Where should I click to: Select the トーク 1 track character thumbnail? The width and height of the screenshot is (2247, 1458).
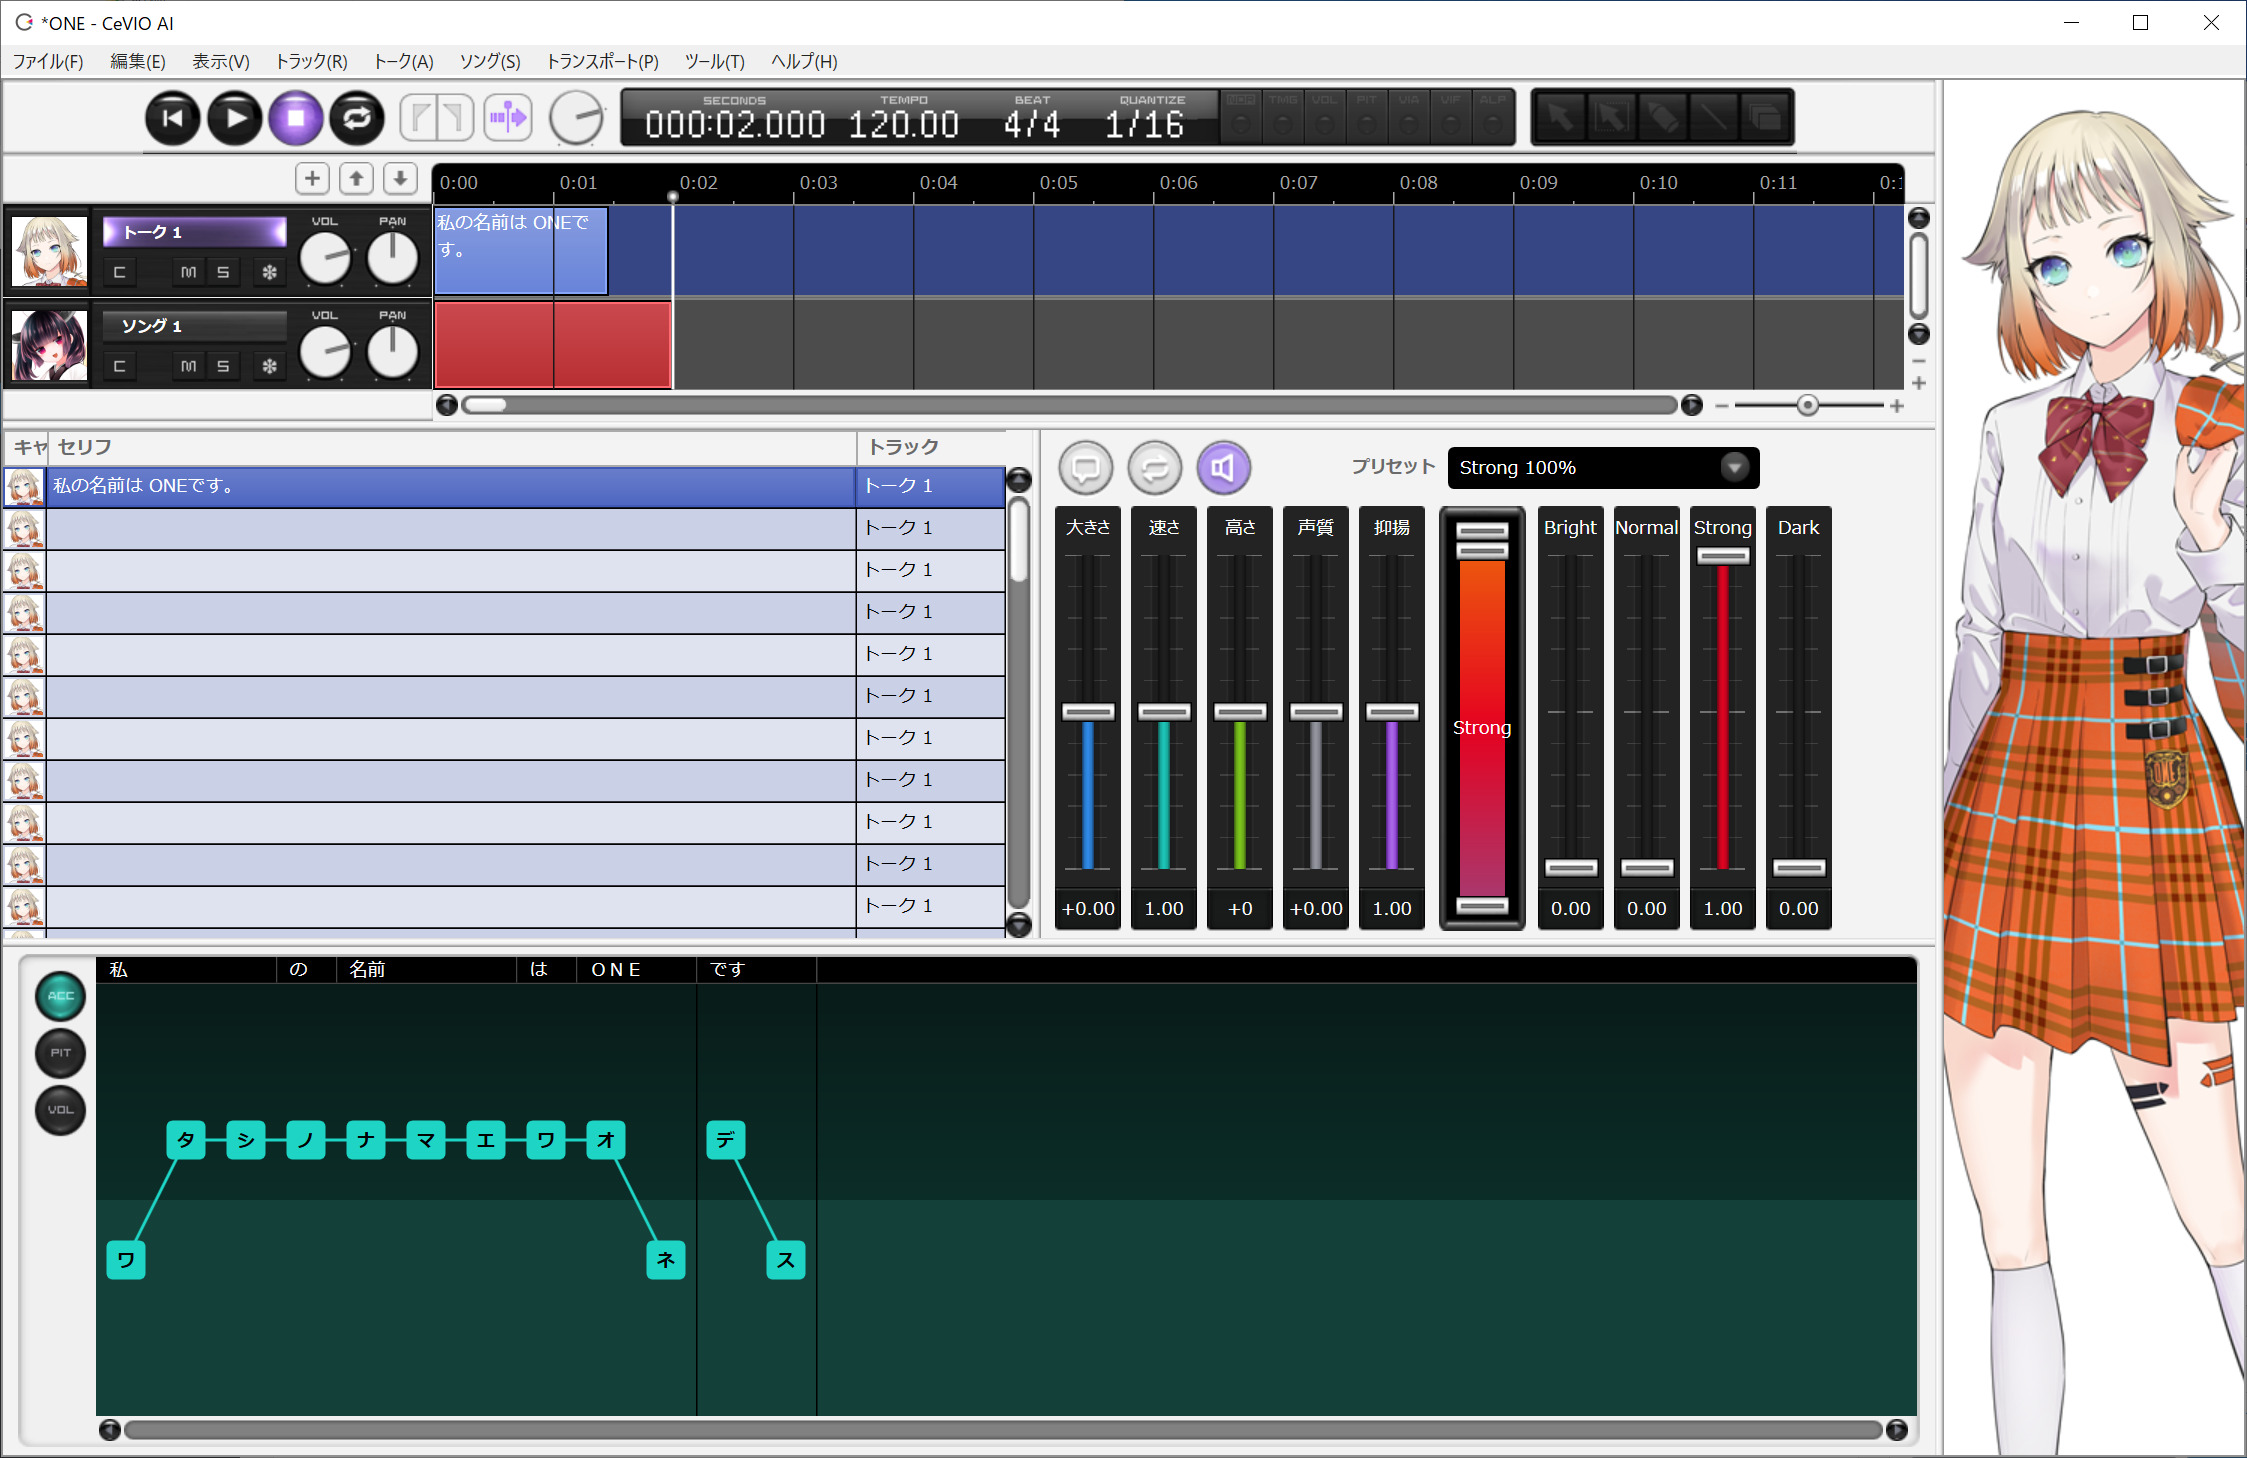click(49, 252)
